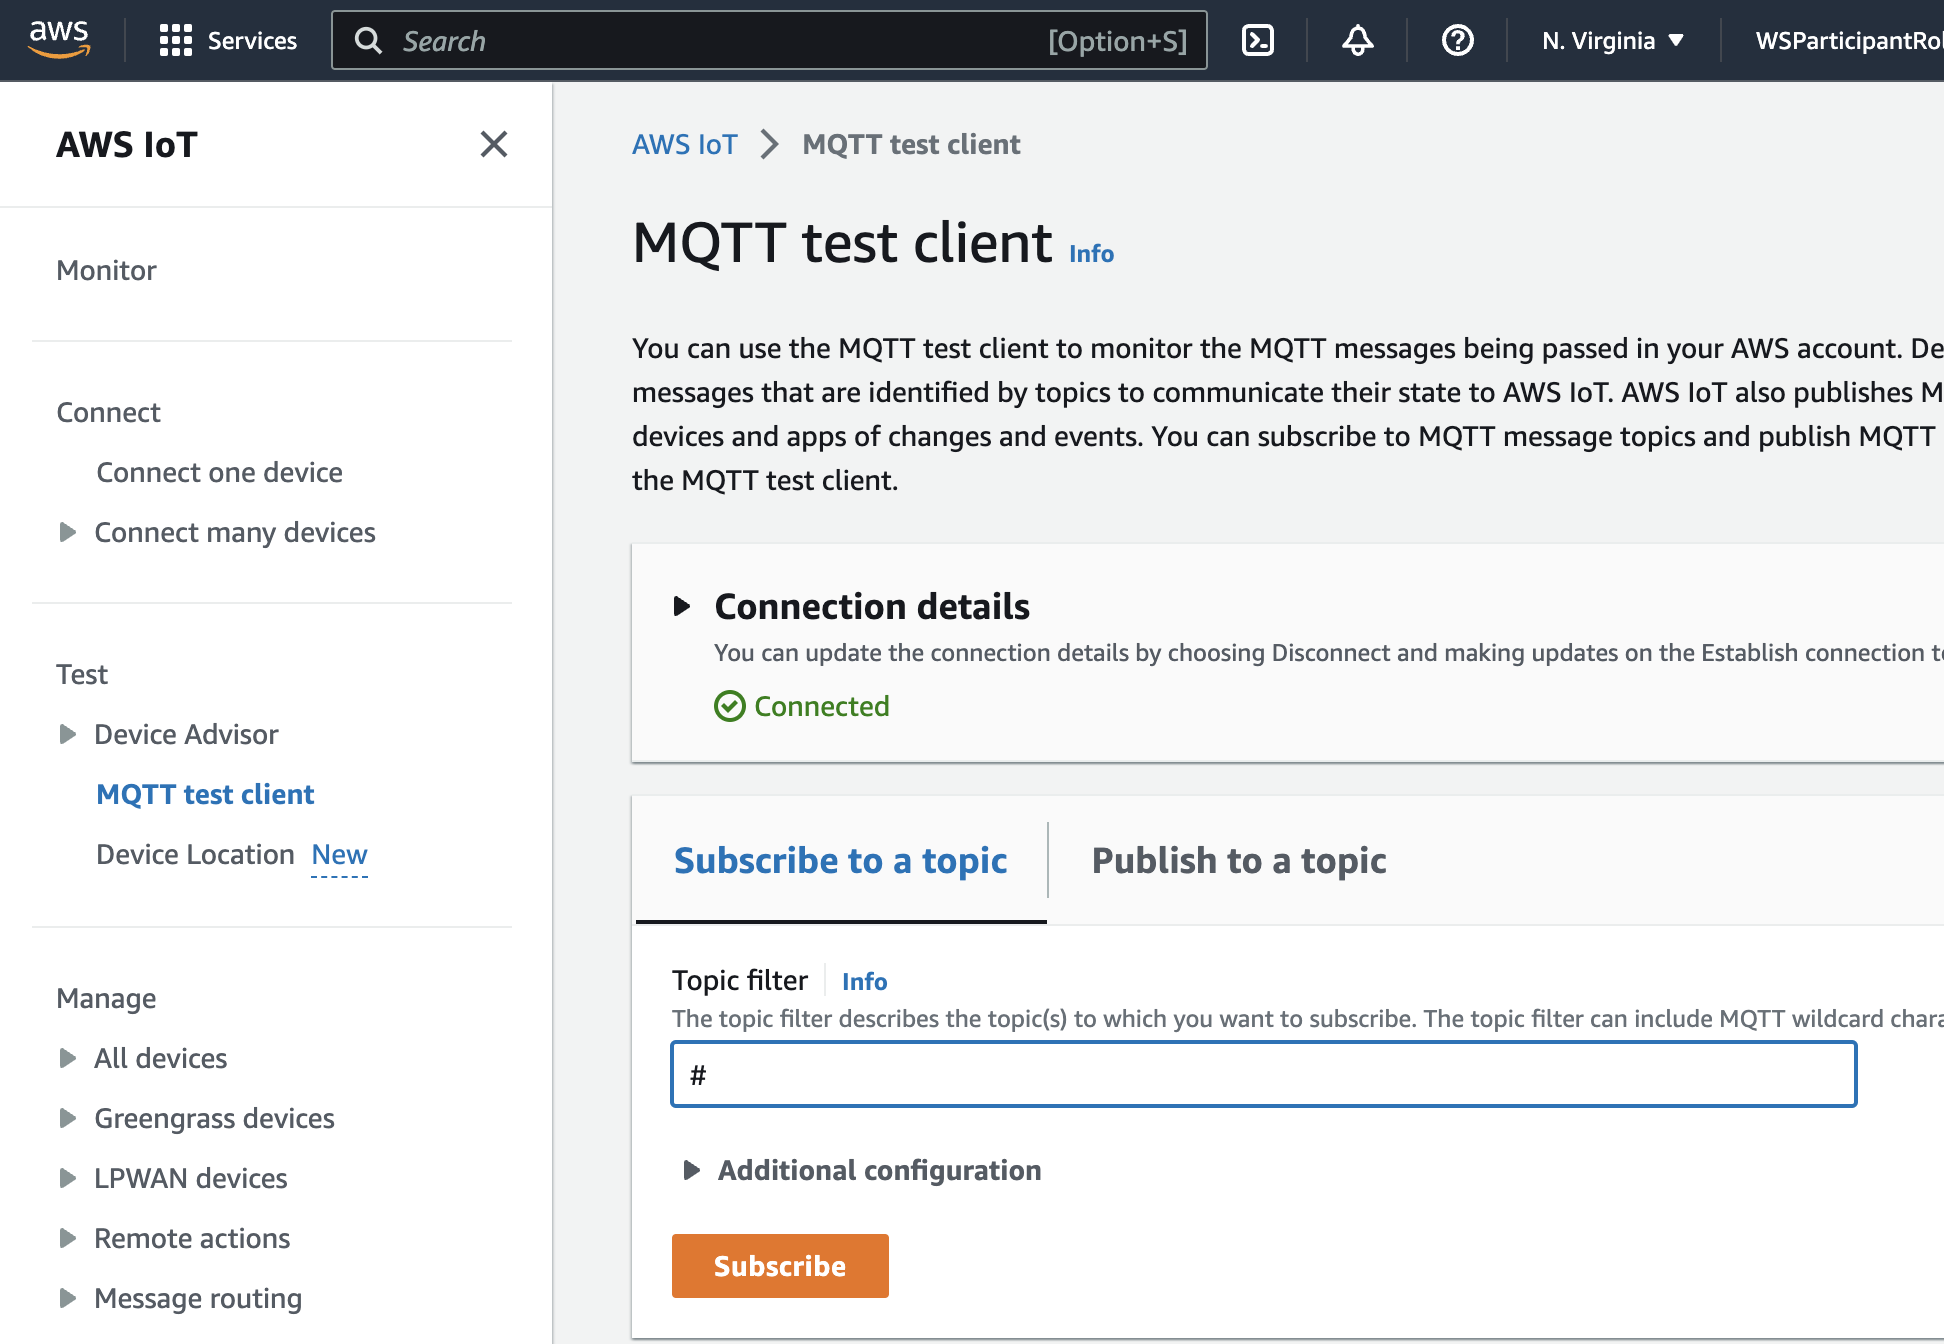Open Monitor in the sidebar

point(106,270)
